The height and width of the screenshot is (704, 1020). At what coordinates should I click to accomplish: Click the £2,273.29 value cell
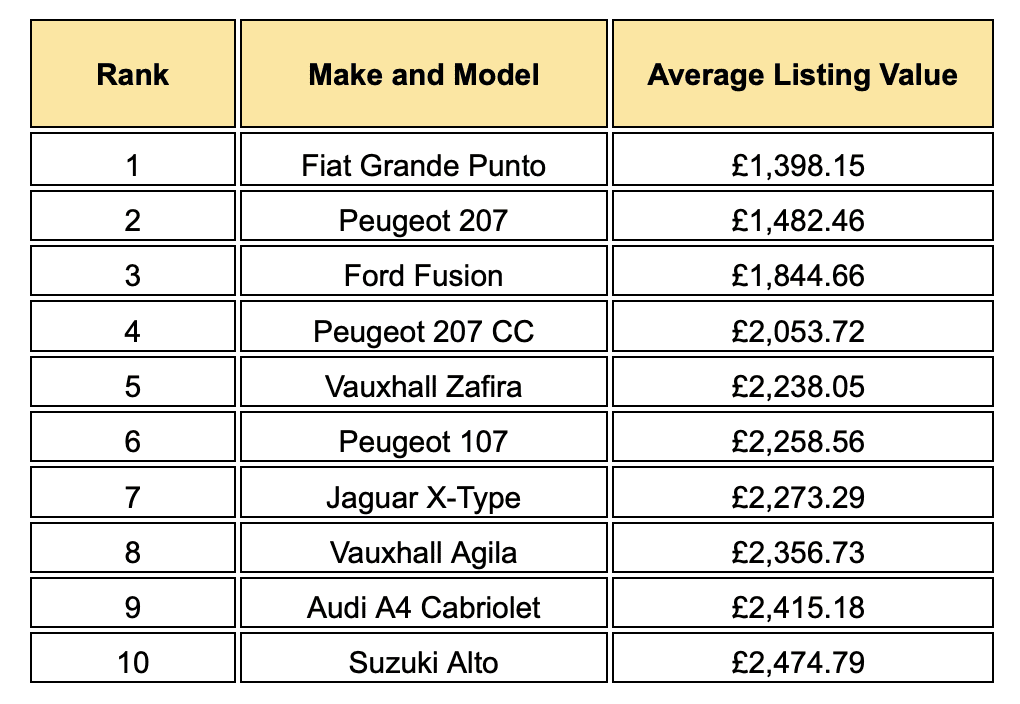pos(803,492)
